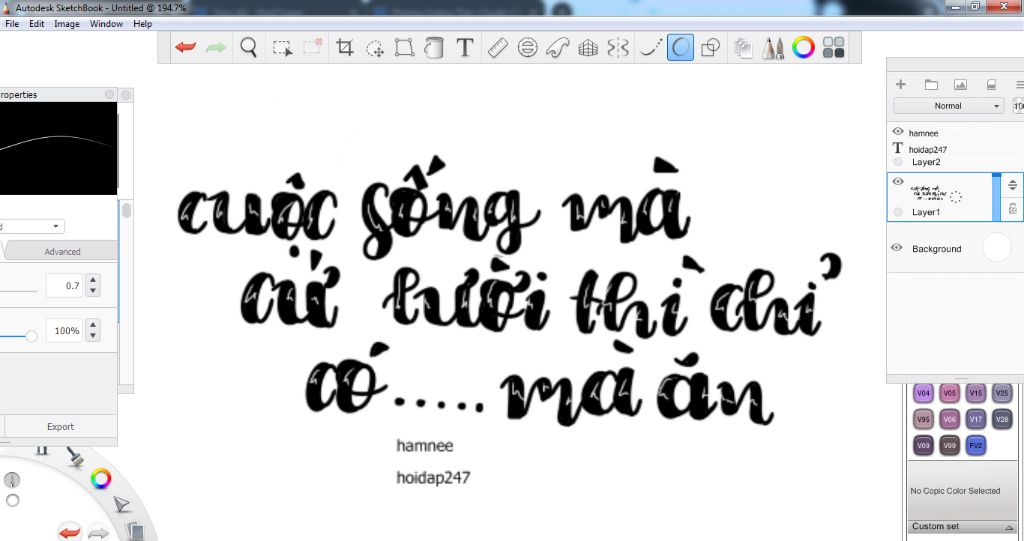1024x541 pixels.
Task: Activate the French Curve tool
Action: click(x=558, y=47)
